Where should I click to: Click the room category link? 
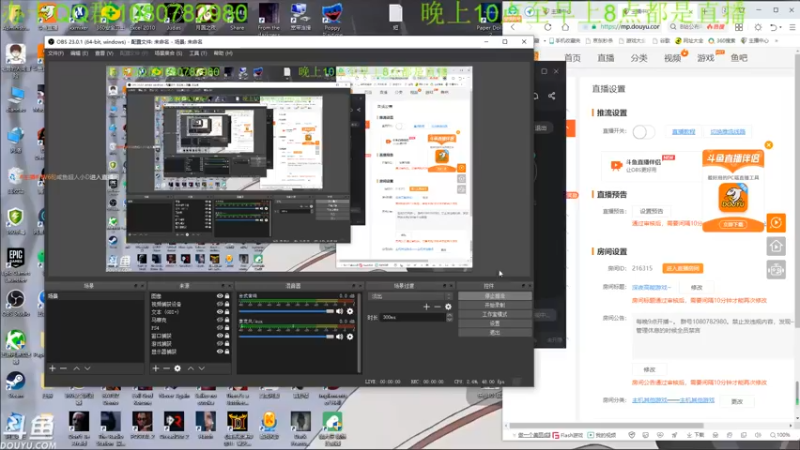click(673, 400)
